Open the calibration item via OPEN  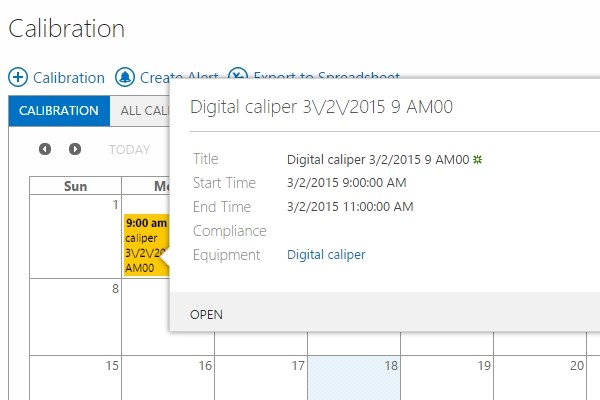tap(206, 315)
